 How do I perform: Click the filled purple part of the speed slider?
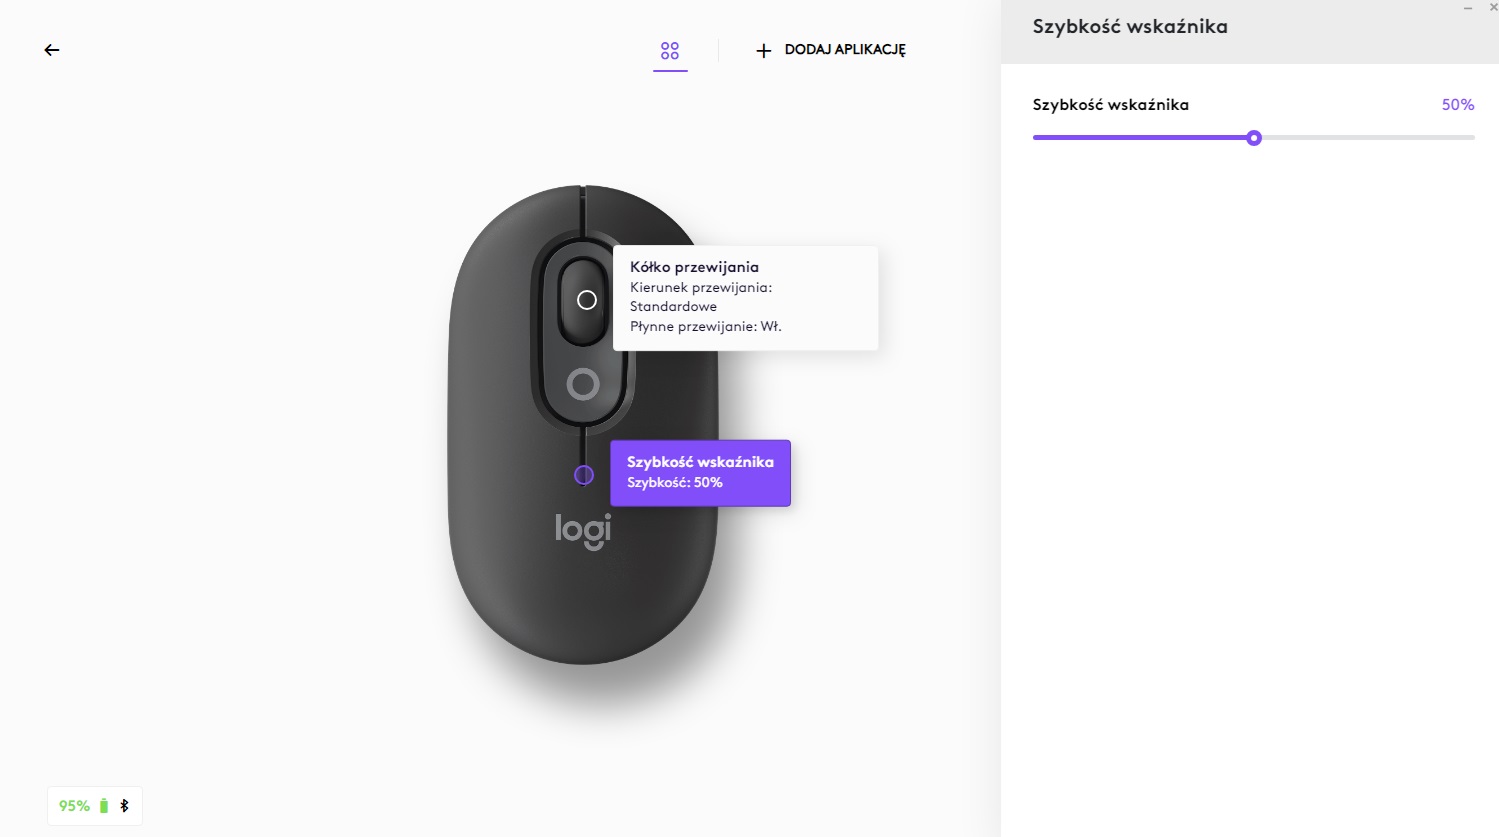(x=1140, y=138)
